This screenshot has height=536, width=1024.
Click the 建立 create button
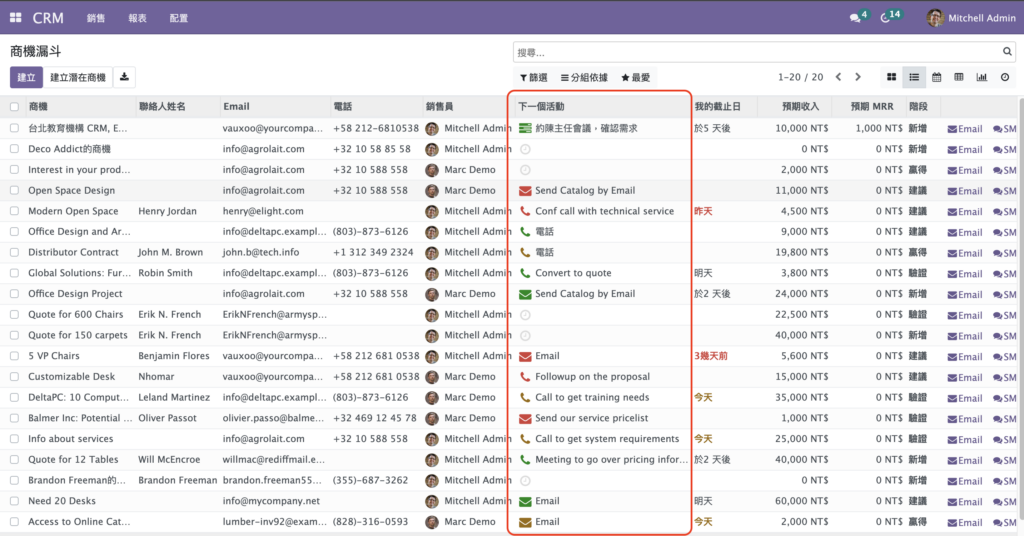coord(26,77)
